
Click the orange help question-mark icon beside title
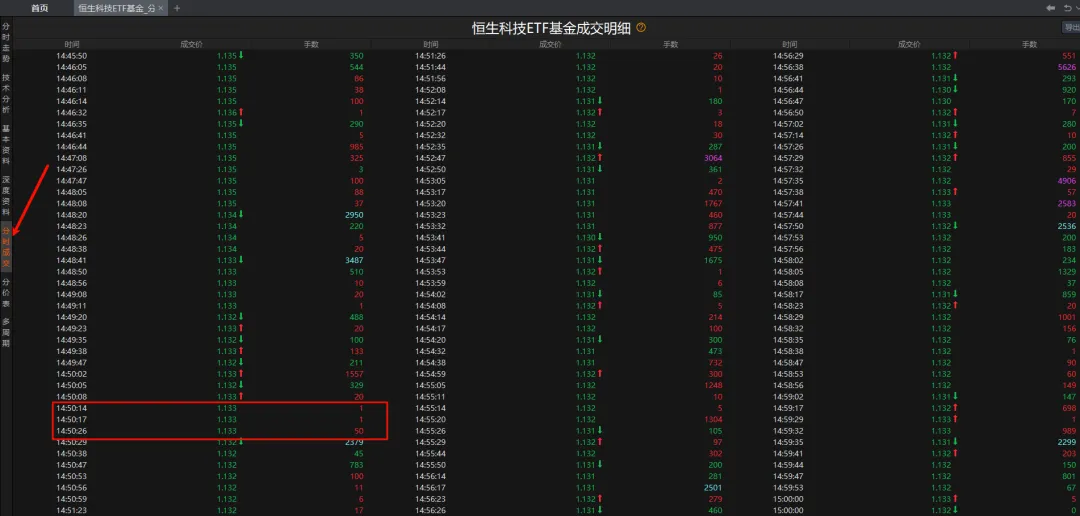[641, 28]
